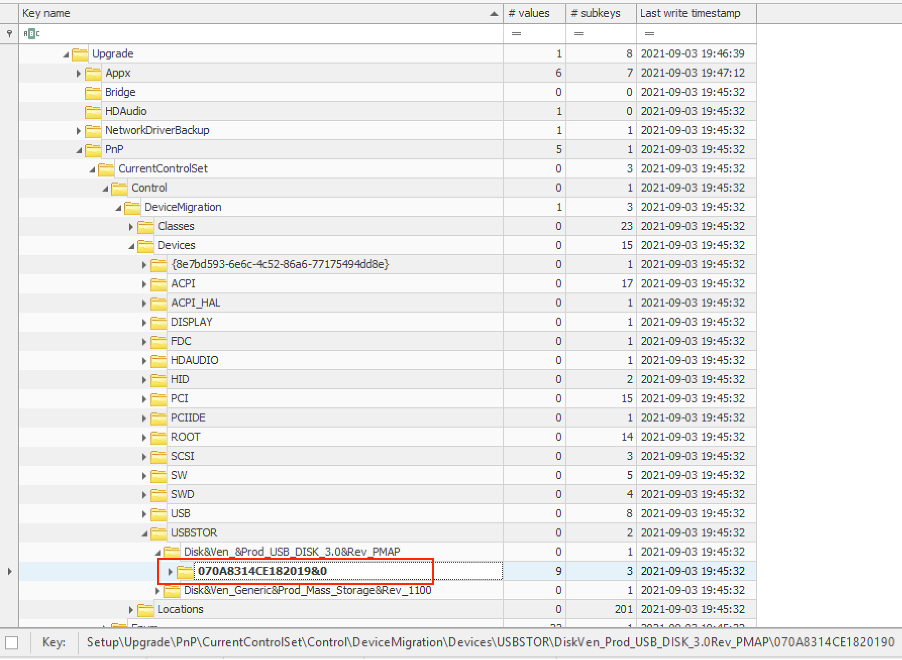Select the PnP folder icon
Image resolution: width=902 pixels, height=660 pixels.
point(93,149)
